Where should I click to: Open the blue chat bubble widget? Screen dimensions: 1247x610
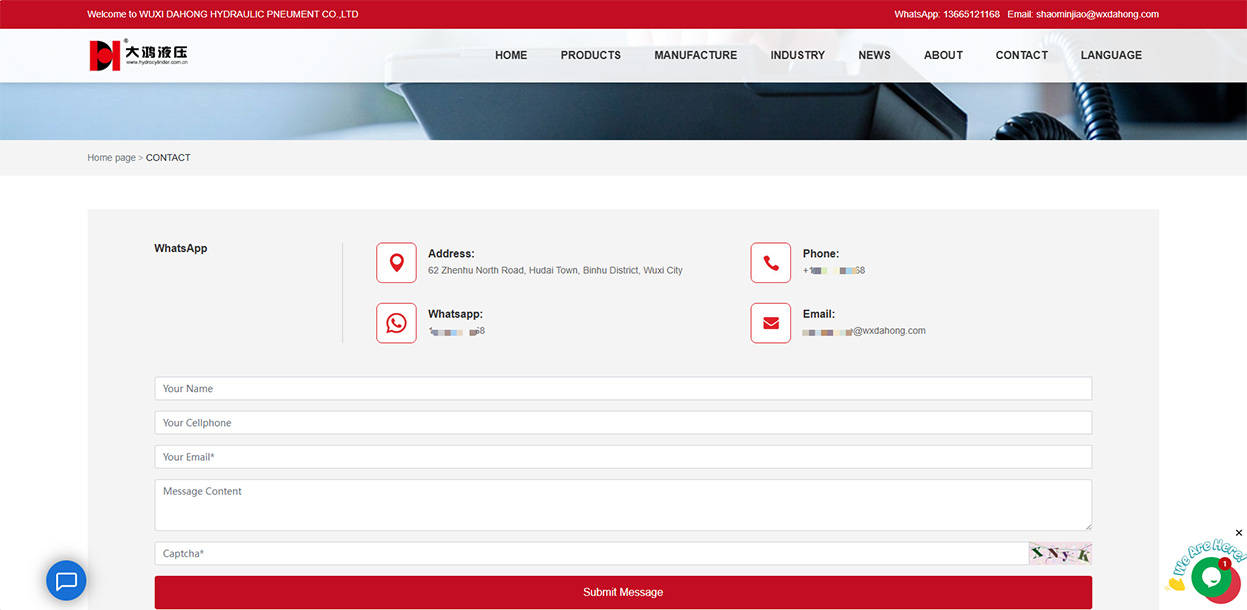(66, 580)
